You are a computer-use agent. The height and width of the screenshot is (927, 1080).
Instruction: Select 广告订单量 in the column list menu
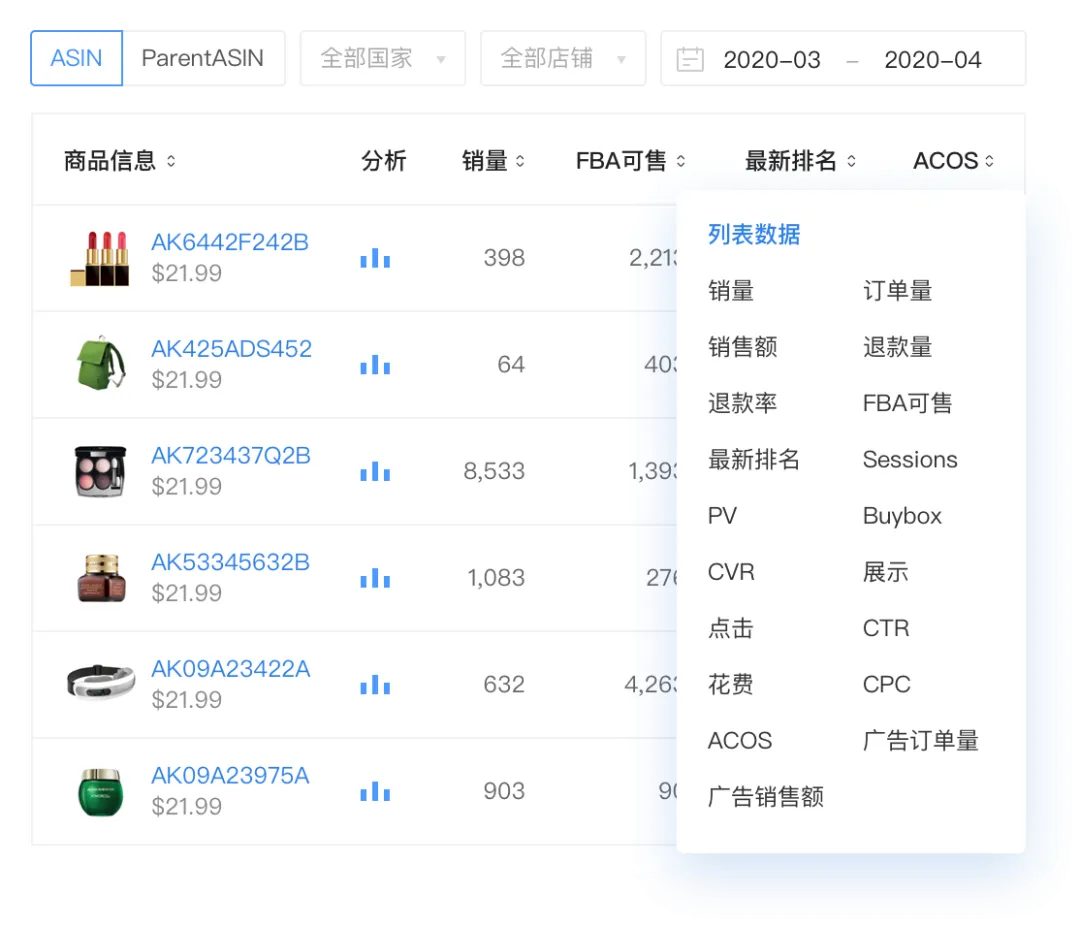coord(921,740)
